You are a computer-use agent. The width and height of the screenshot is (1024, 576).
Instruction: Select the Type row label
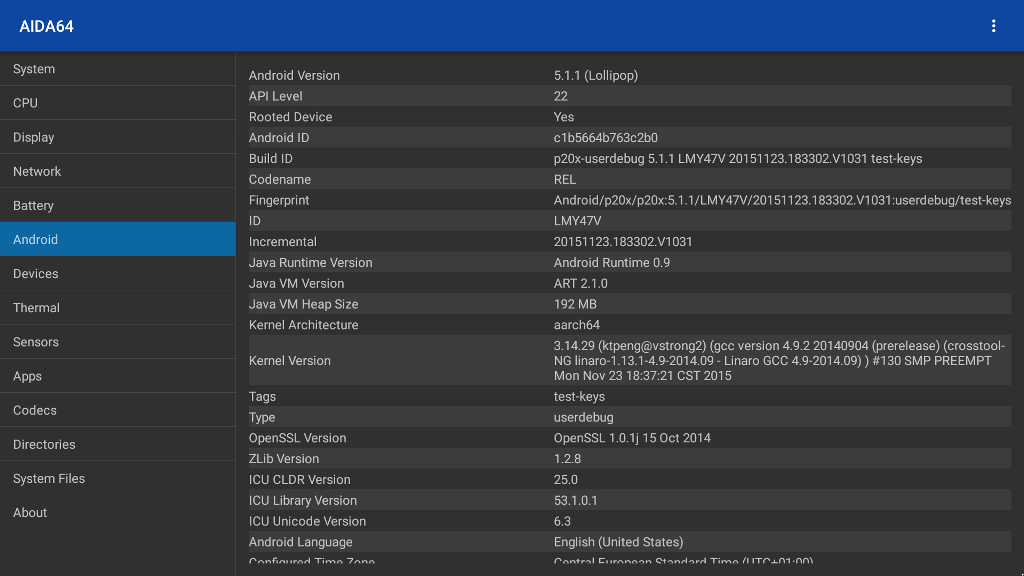point(262,417)
